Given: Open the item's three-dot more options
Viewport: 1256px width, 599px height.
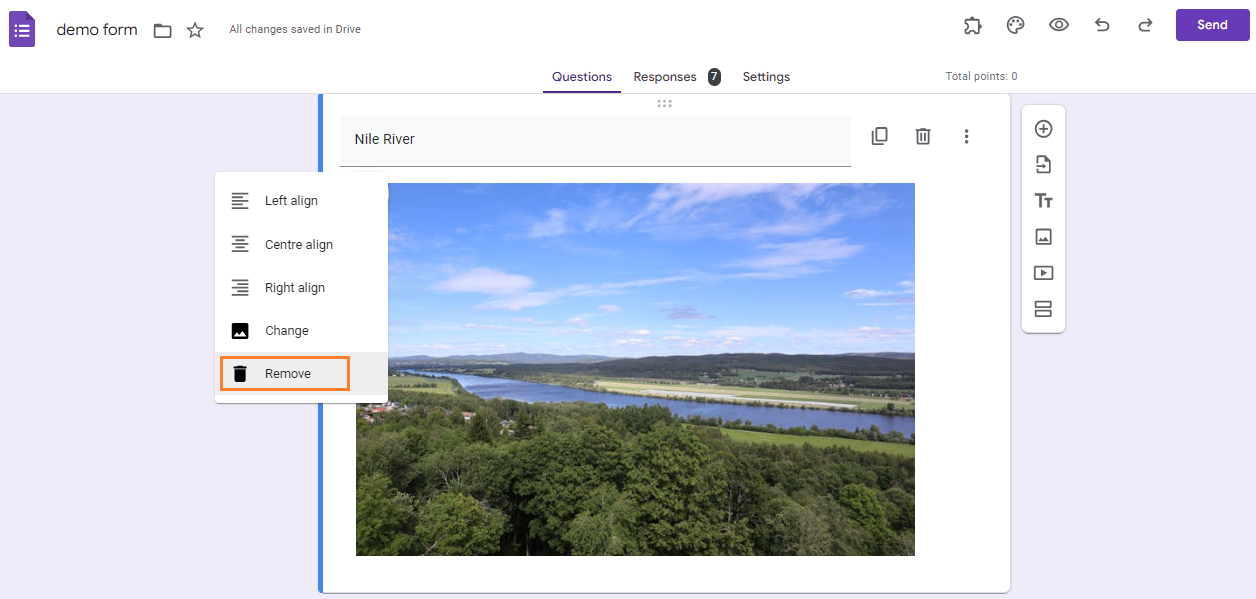Looking at the screenshot, I should click(966, 136).
